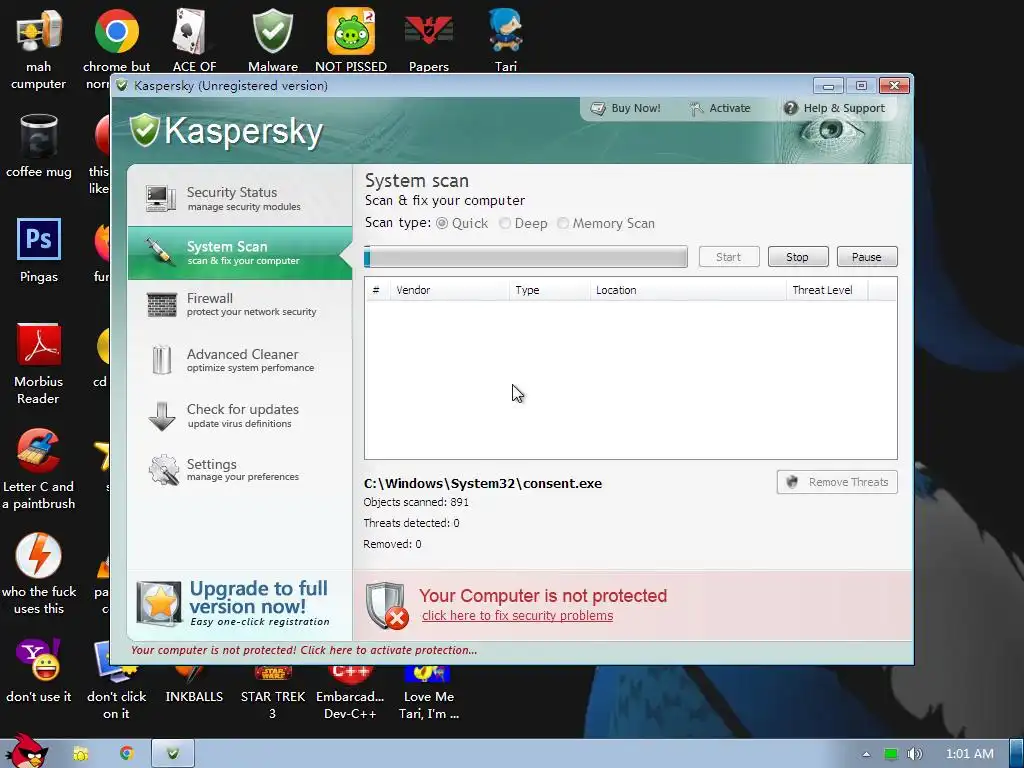Click the scan progress bar
1024x768 pixels.
point(526,257)
